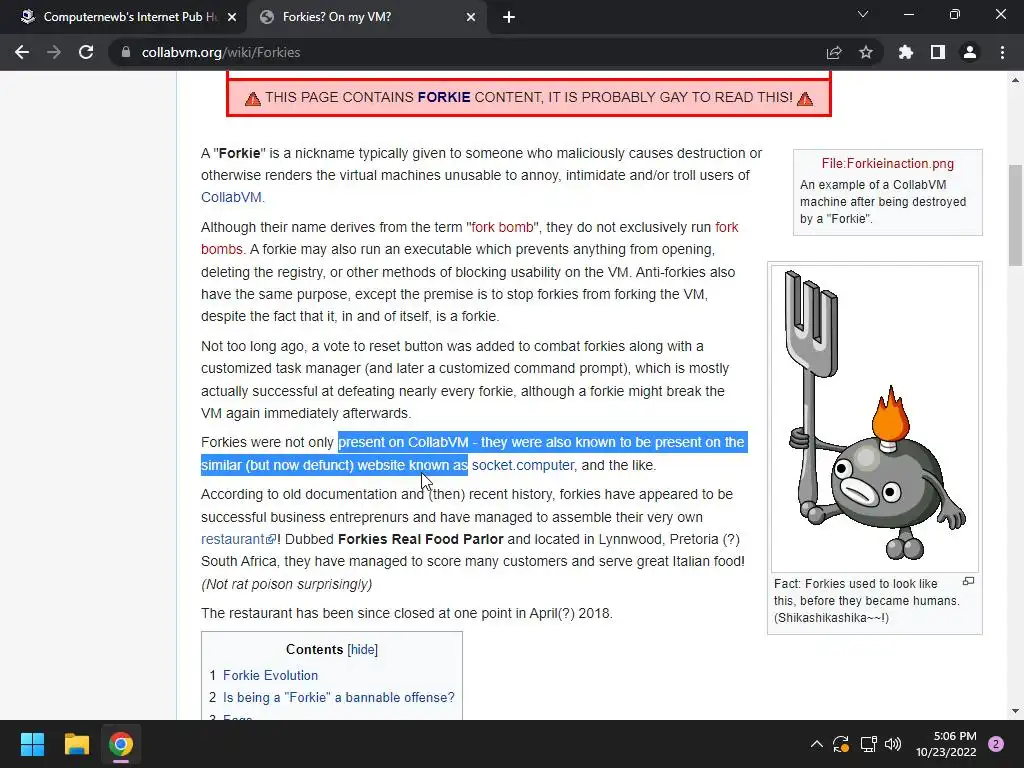1024x768 pixels.
Task: Open network settings from the tray
Action: click(x=868, y=744)
